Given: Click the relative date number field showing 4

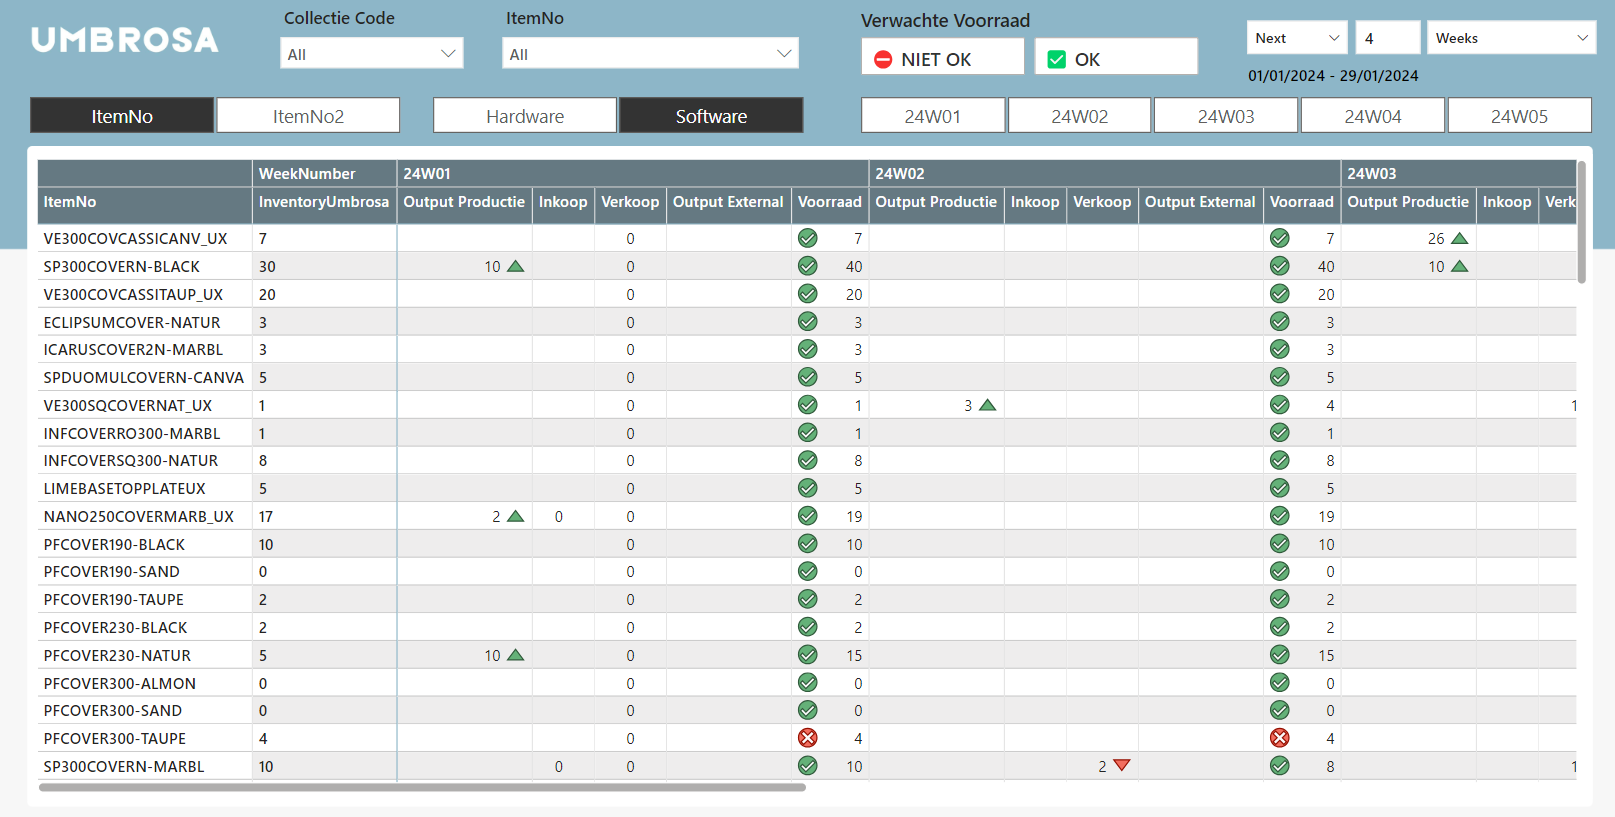Looking at the screenshot, I should coord(1387,38).
